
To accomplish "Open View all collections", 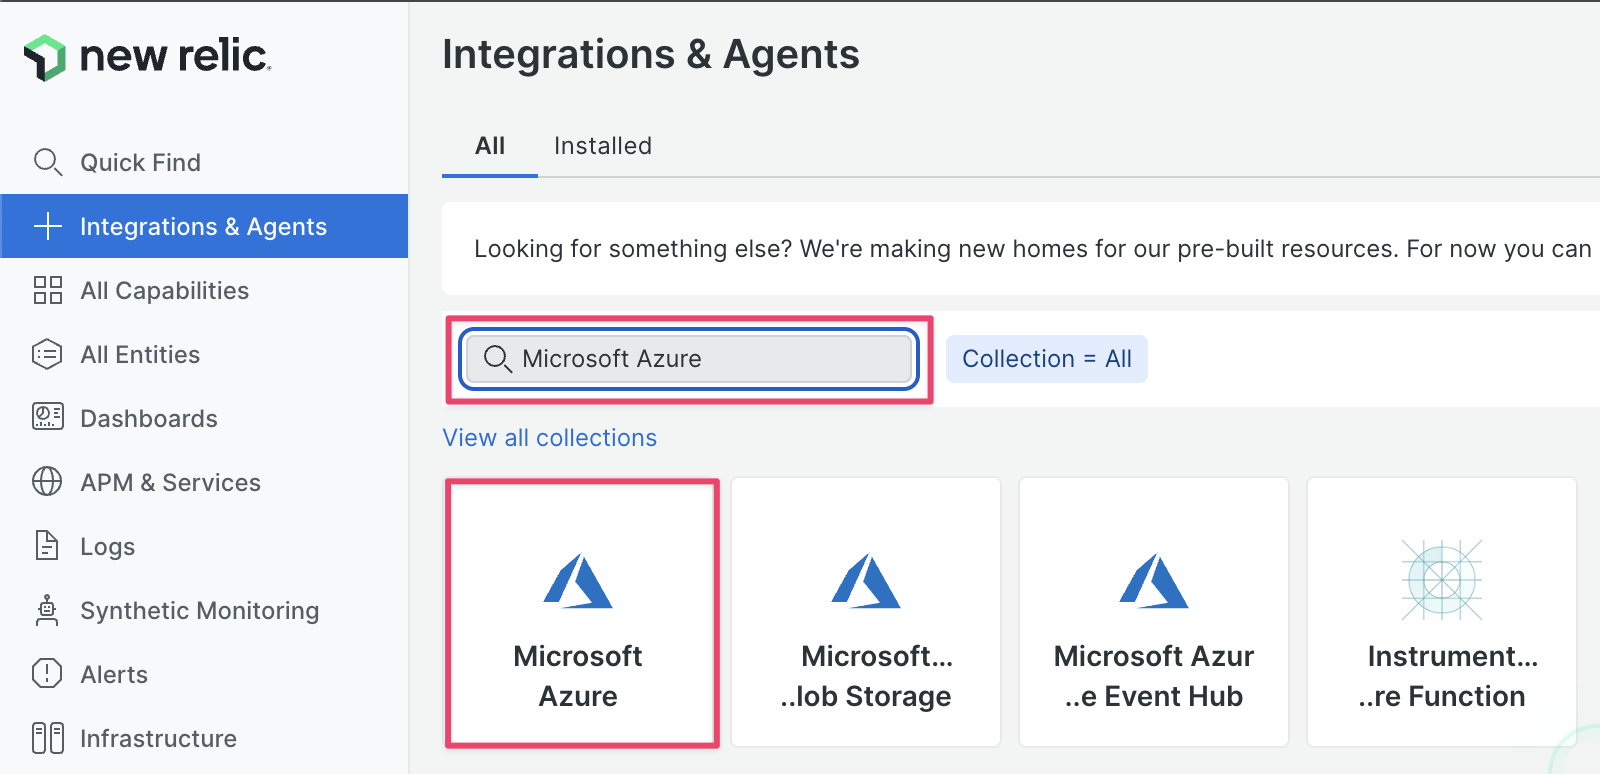I will 549,437.
